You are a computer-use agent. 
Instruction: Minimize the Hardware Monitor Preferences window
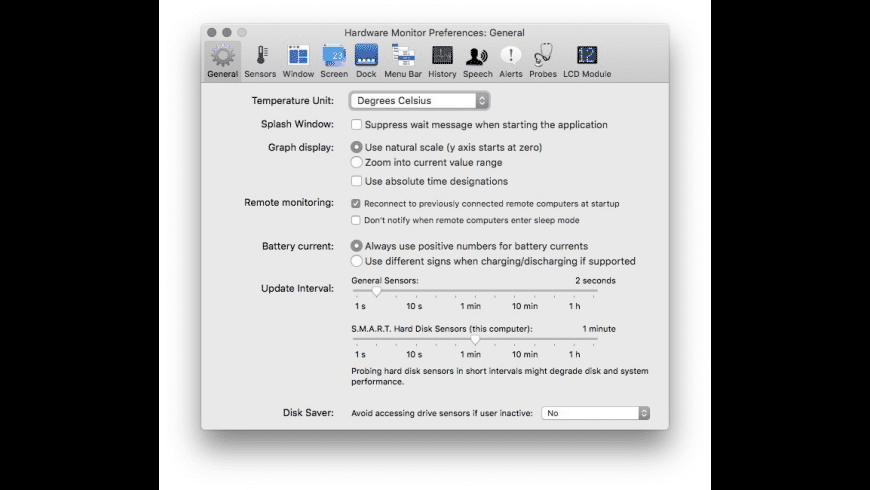227,33
